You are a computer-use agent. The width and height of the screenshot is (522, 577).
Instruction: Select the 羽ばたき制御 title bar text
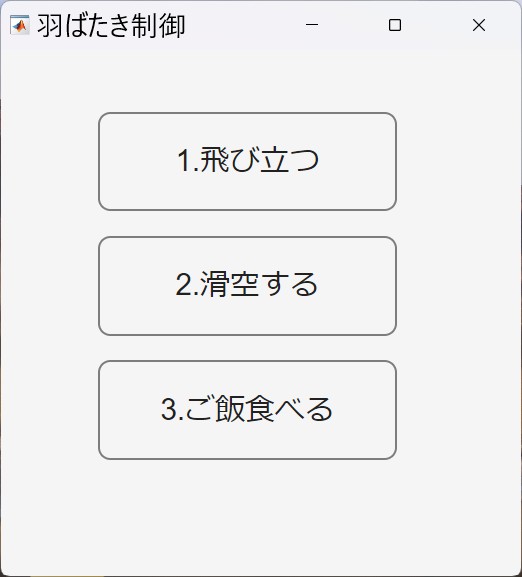(x=111, y=26)
